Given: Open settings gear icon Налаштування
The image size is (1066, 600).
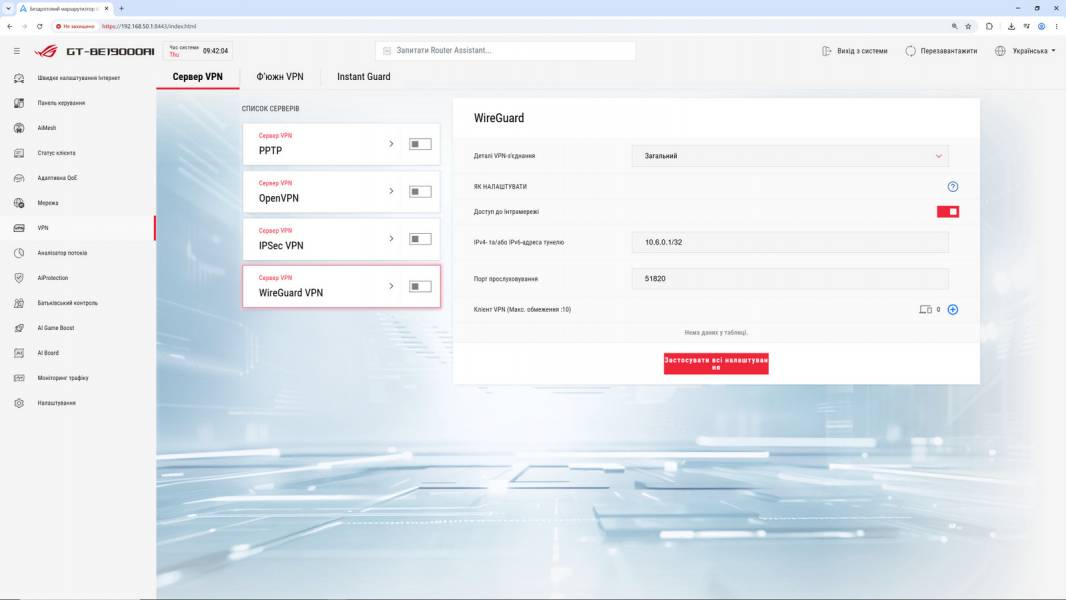Looking at the screenshot, I should (19, 403).
